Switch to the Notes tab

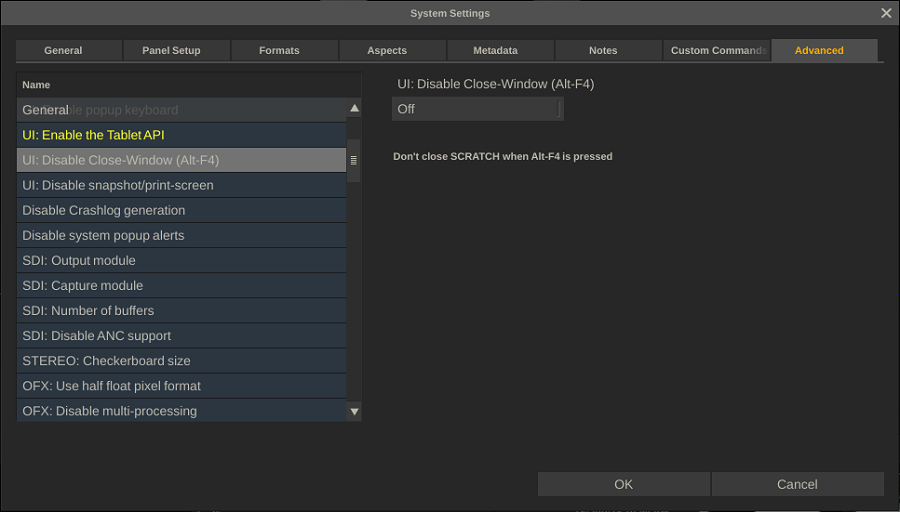coord(603,51)
